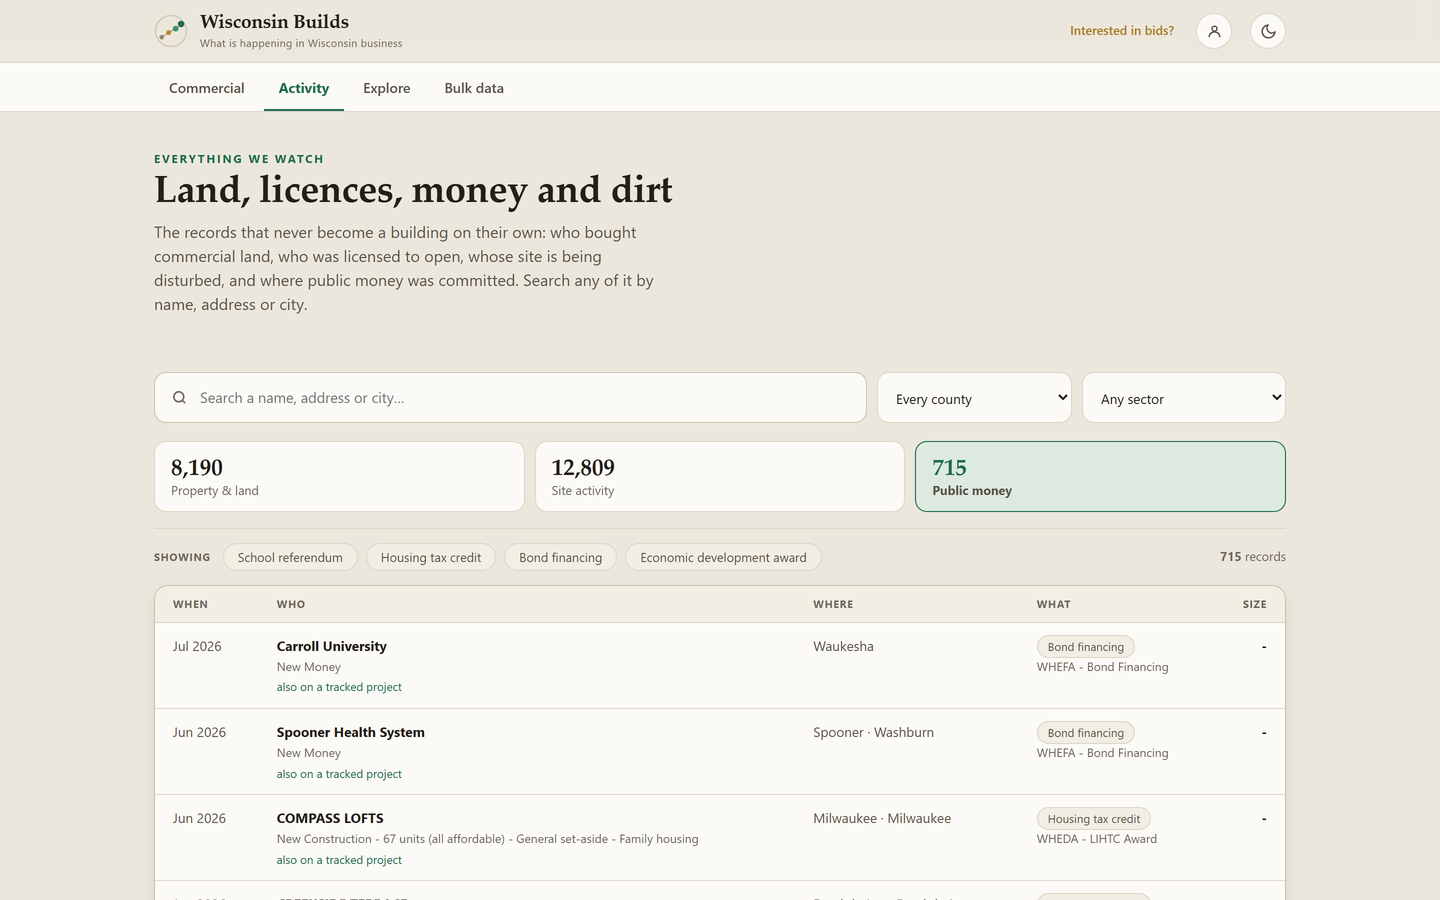Open the Any sector dropdown

tap(1184, 398)
